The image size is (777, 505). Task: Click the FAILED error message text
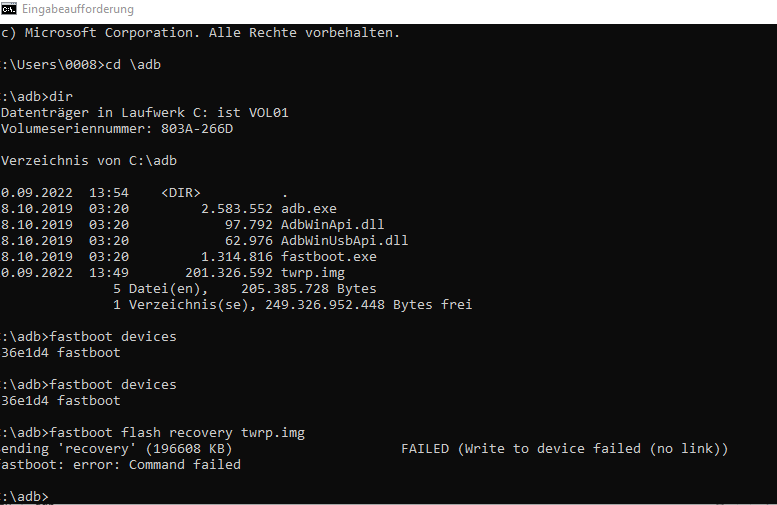[x=564, y=449]
